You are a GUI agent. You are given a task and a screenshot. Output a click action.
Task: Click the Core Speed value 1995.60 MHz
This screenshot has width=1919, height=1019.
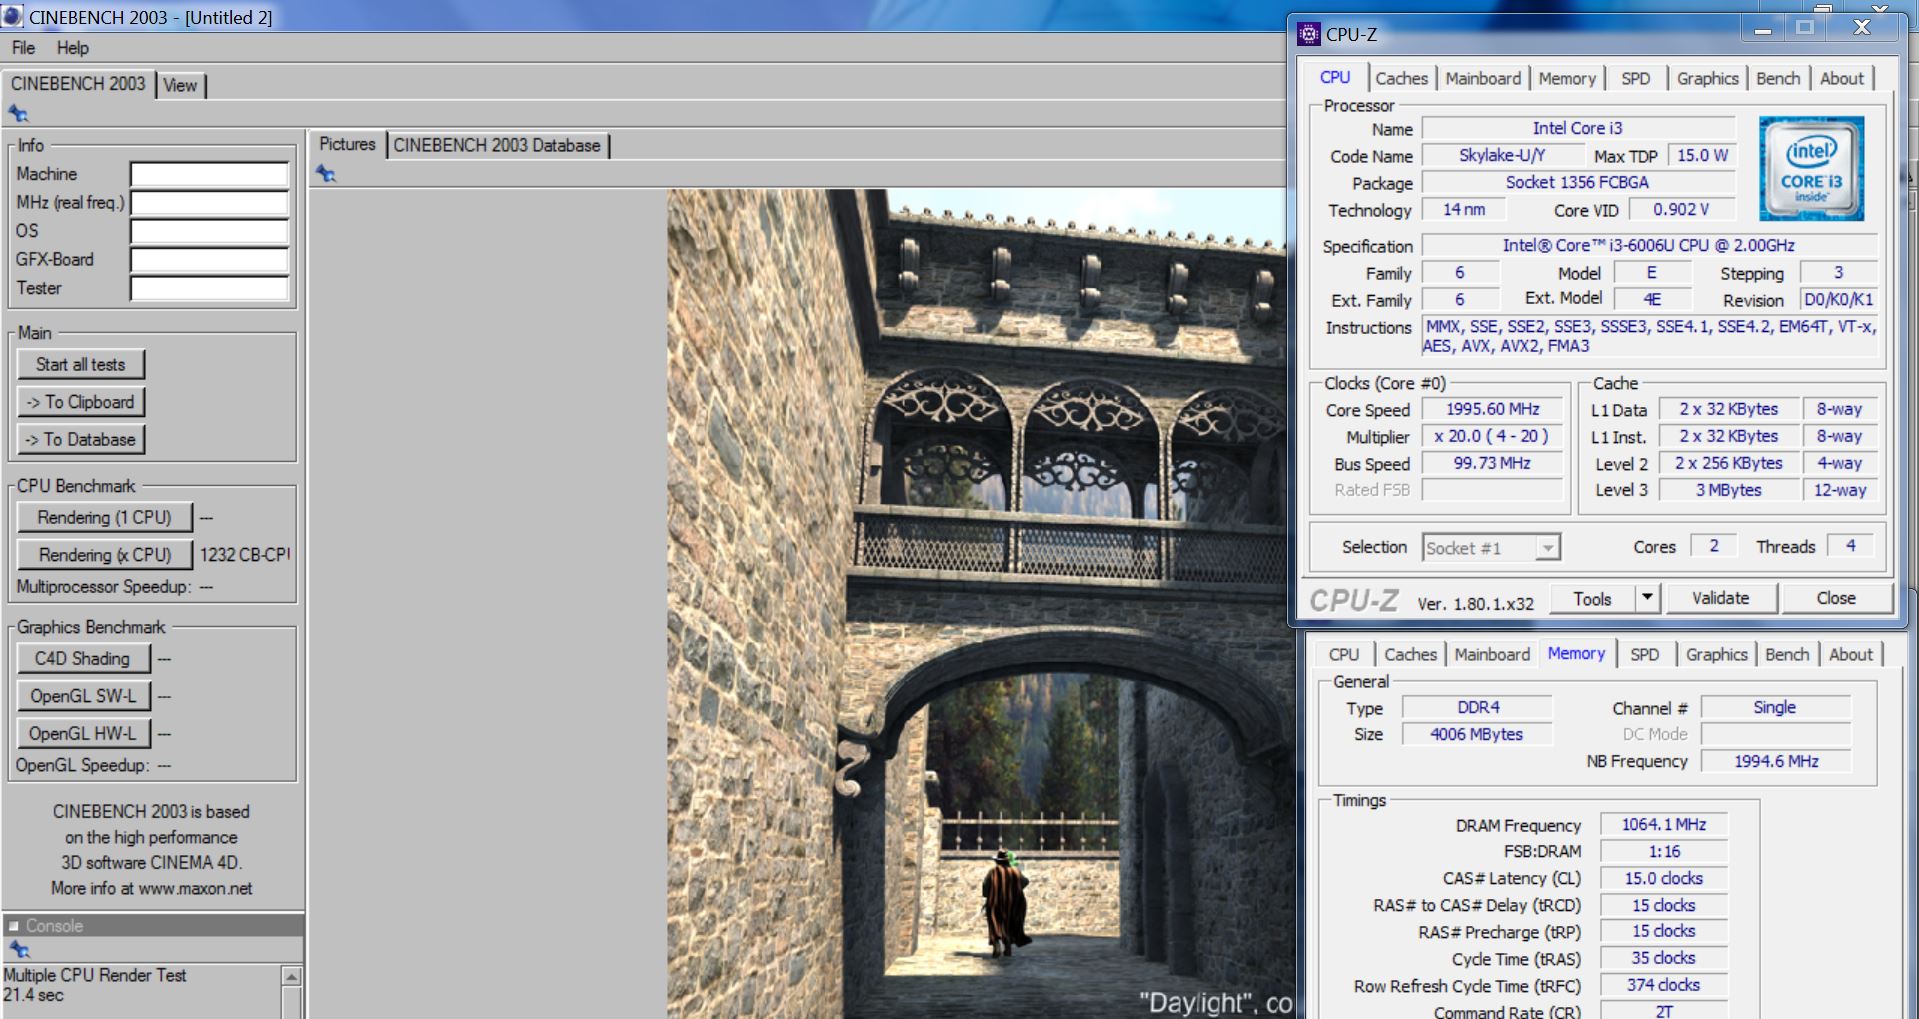click(1492, 409)
